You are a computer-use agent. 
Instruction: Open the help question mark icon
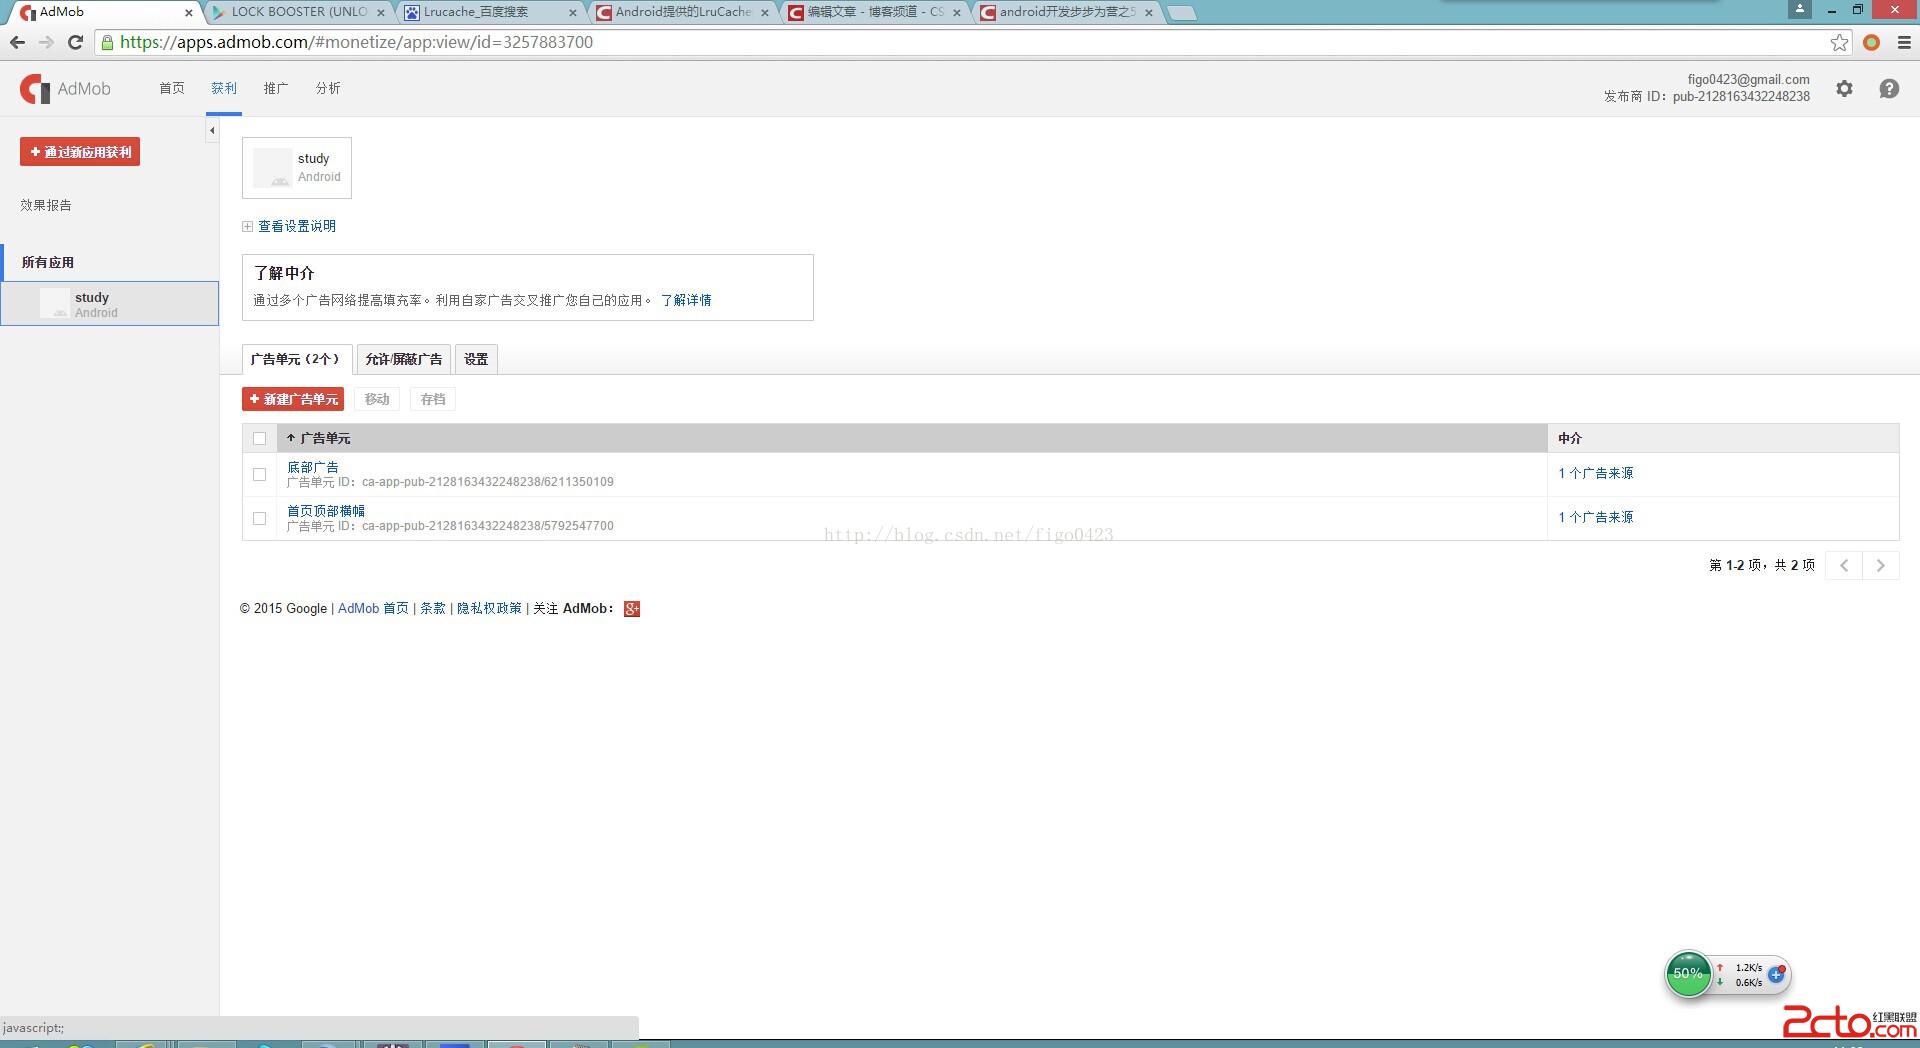tap(1889, 89)
